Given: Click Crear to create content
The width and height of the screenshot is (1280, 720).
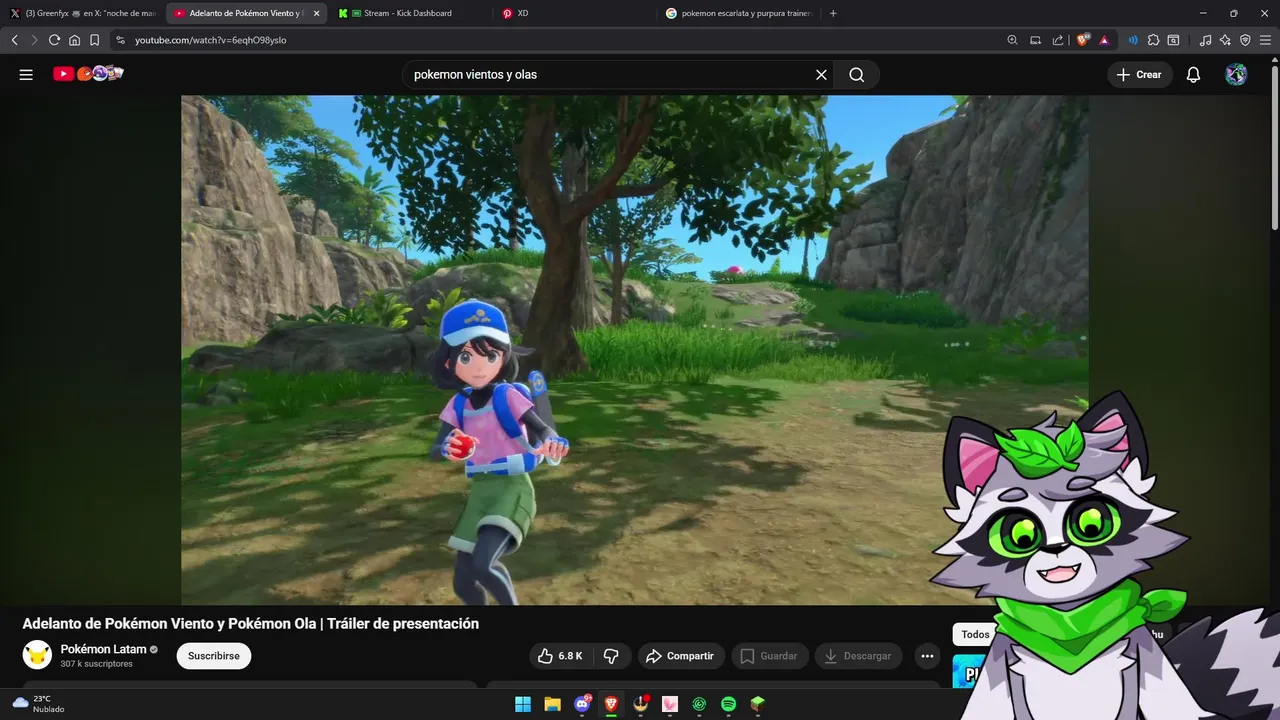Looking at the screenshot, I should (x=1139, y=75).
